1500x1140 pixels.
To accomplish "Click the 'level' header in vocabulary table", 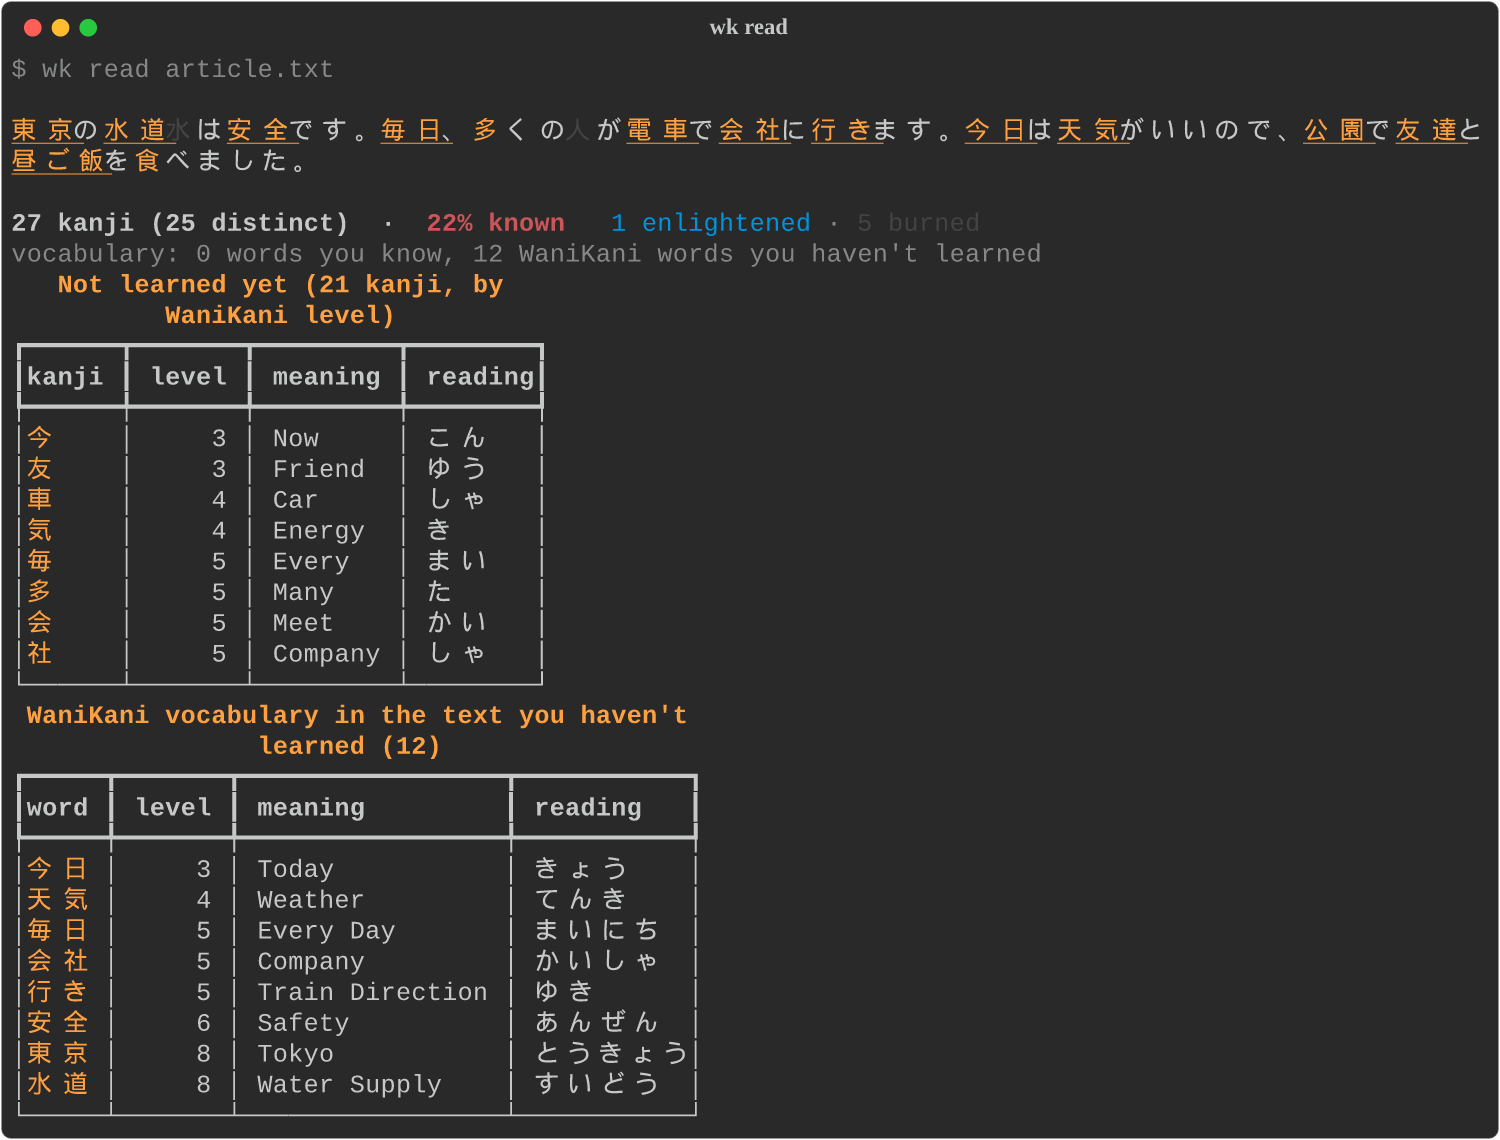I will click(173, 808).
